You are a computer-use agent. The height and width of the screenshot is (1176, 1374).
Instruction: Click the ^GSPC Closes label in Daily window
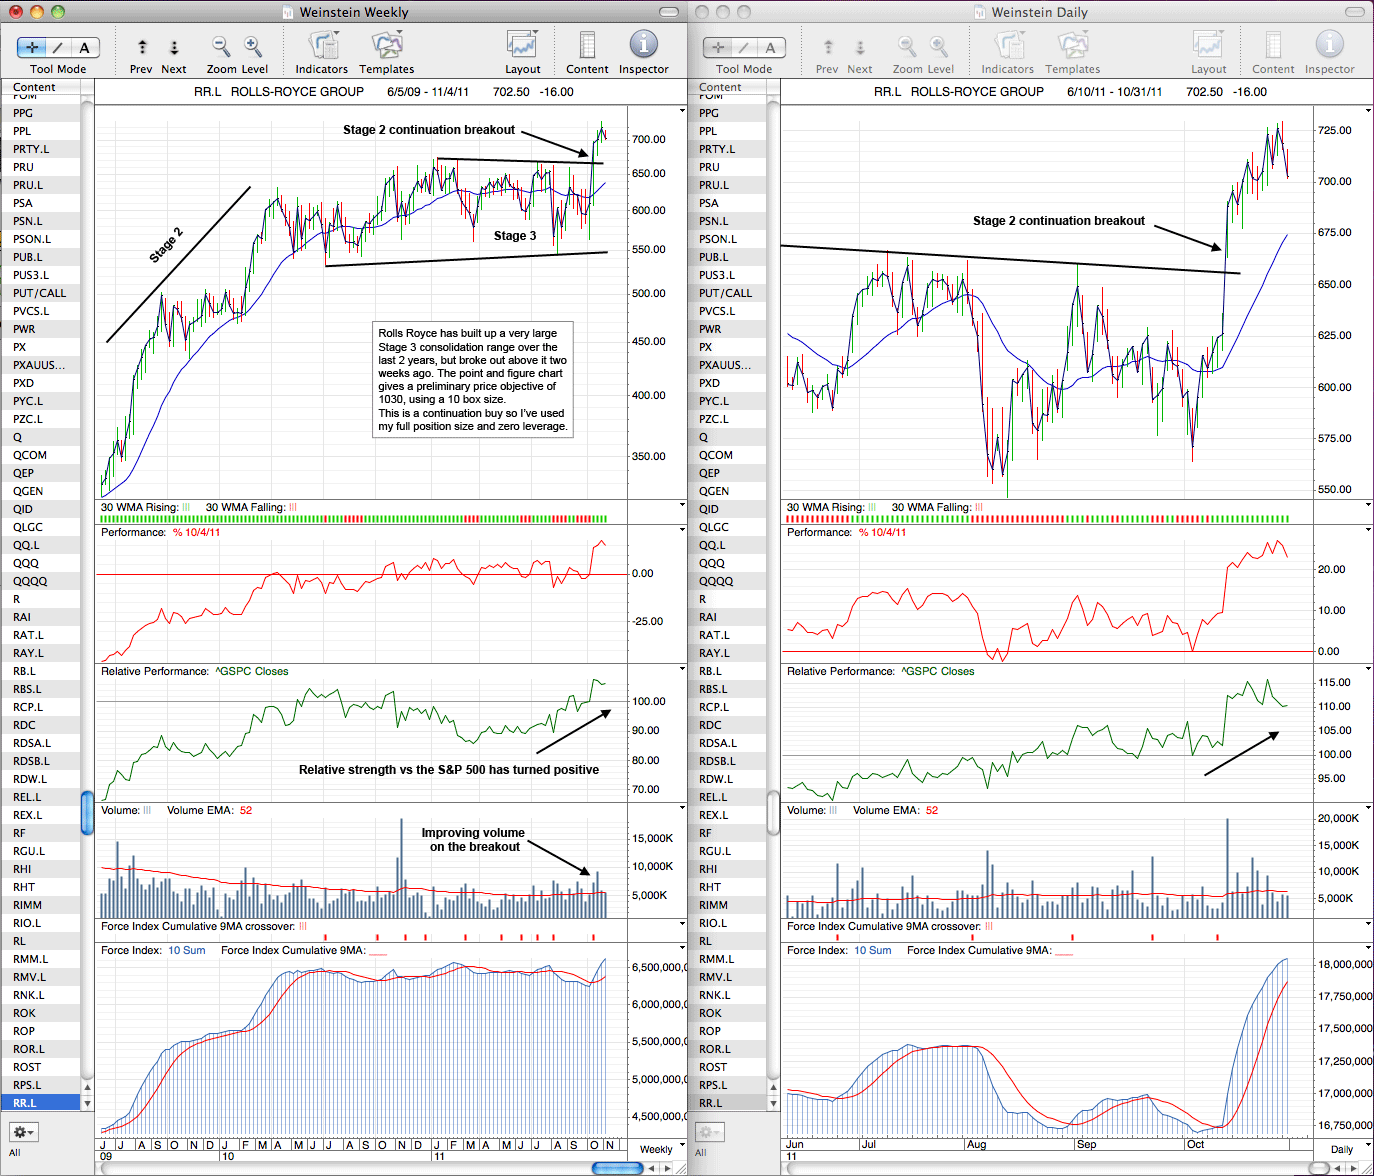[x=938, y=671]
